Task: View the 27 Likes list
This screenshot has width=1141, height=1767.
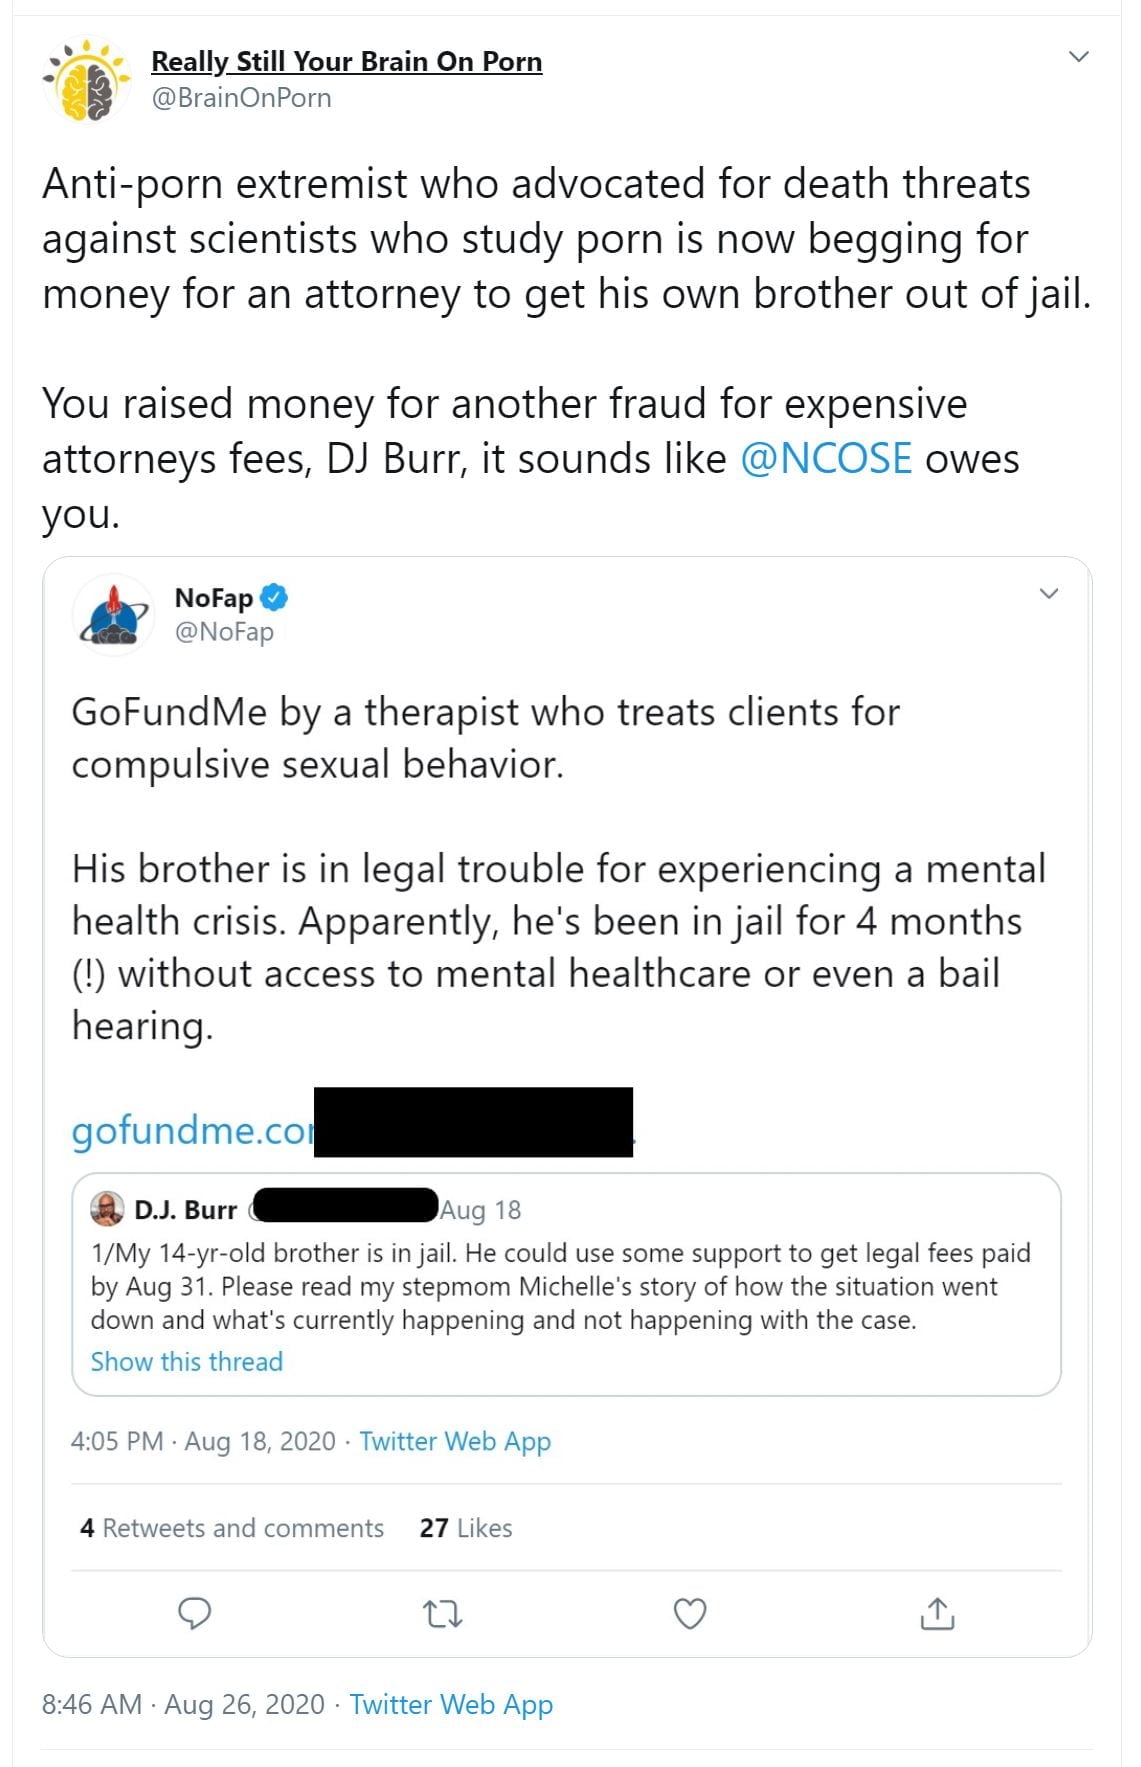Action: [x=466, y=1528]
